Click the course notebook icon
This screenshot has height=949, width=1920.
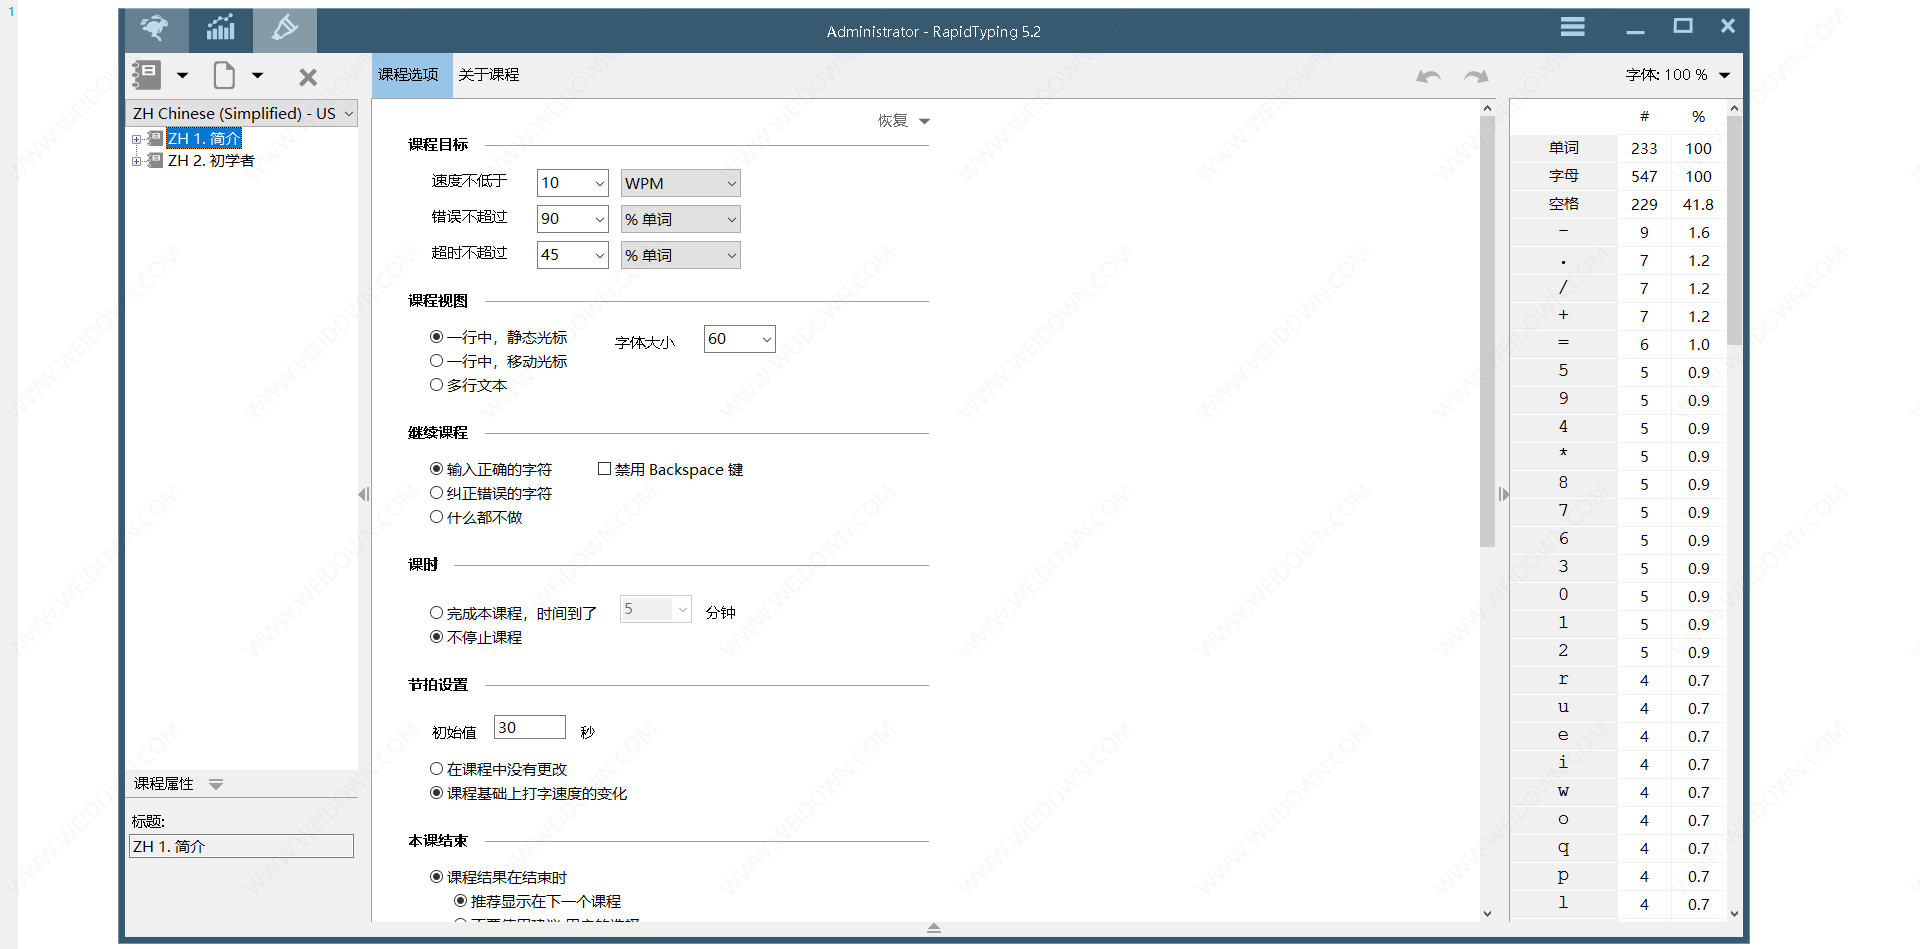coord(147,75)
